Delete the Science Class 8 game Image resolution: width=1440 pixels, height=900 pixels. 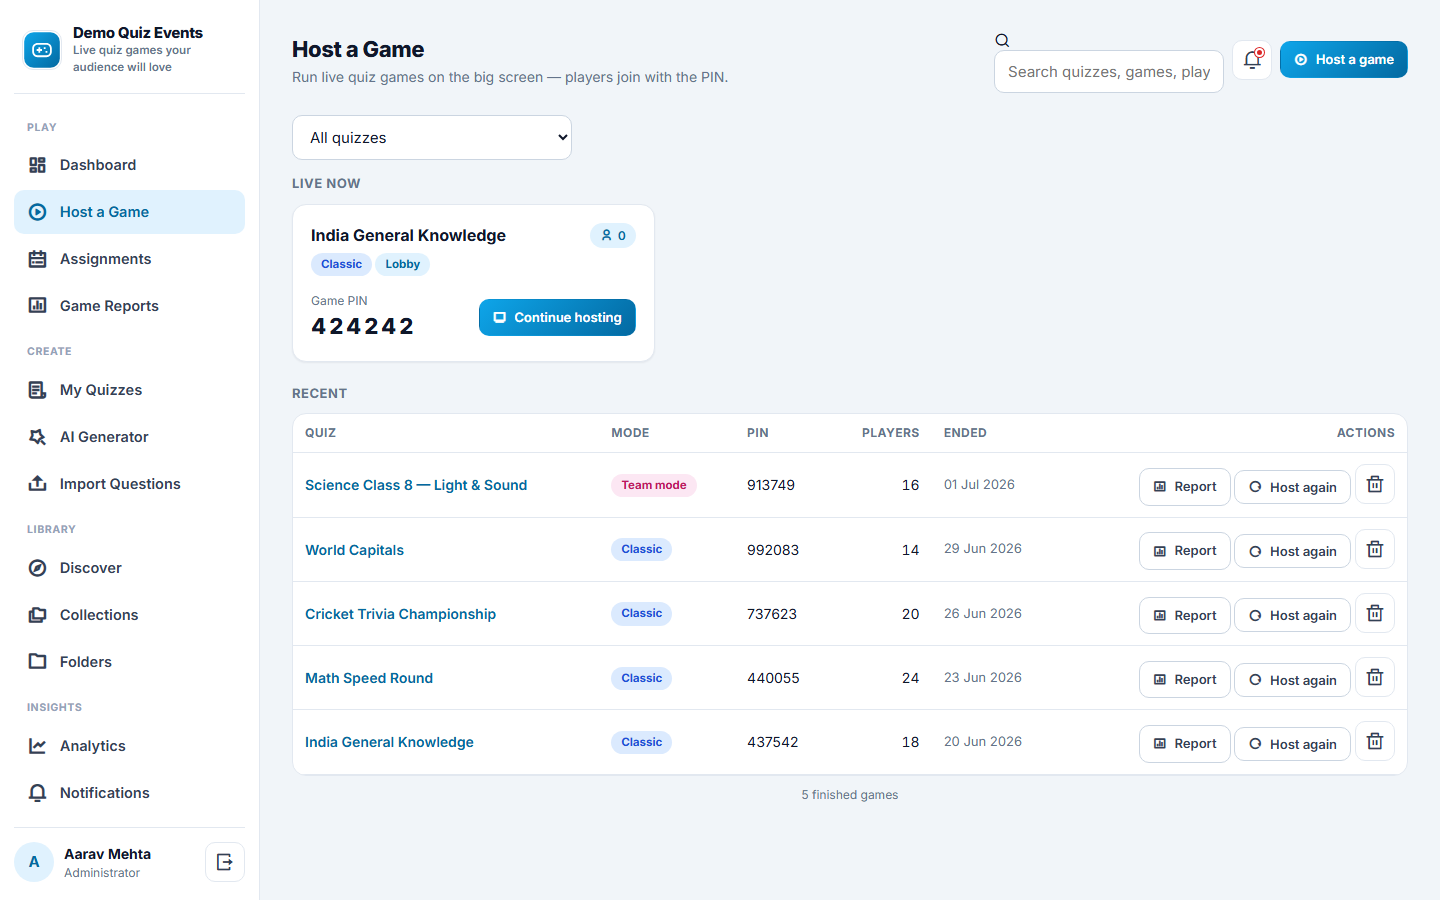[x=1375, y=485]
